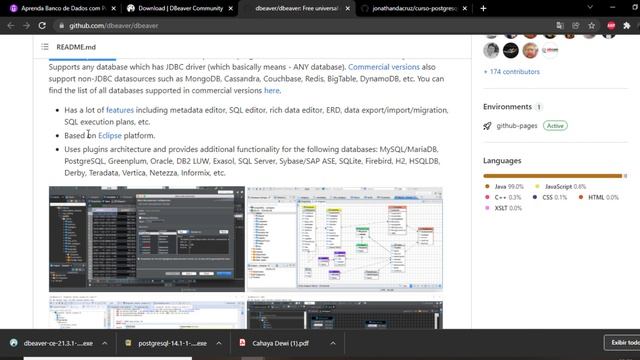Open a new browser tab
The image size is (640, 360).
483,8
